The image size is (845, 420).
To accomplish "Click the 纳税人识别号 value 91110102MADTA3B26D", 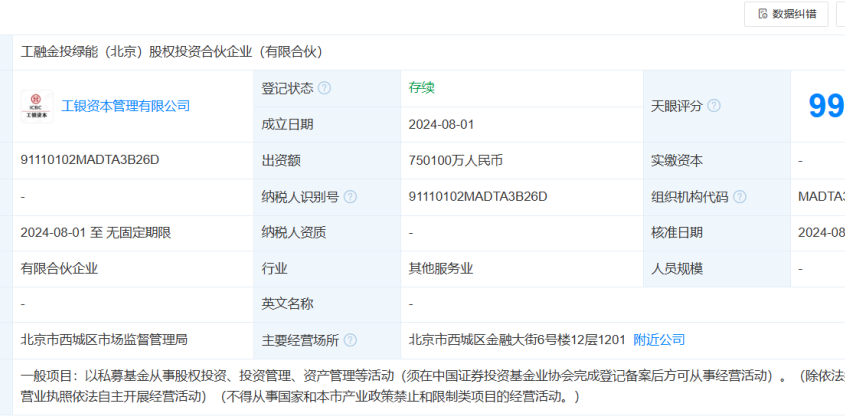I will (478, 197).
